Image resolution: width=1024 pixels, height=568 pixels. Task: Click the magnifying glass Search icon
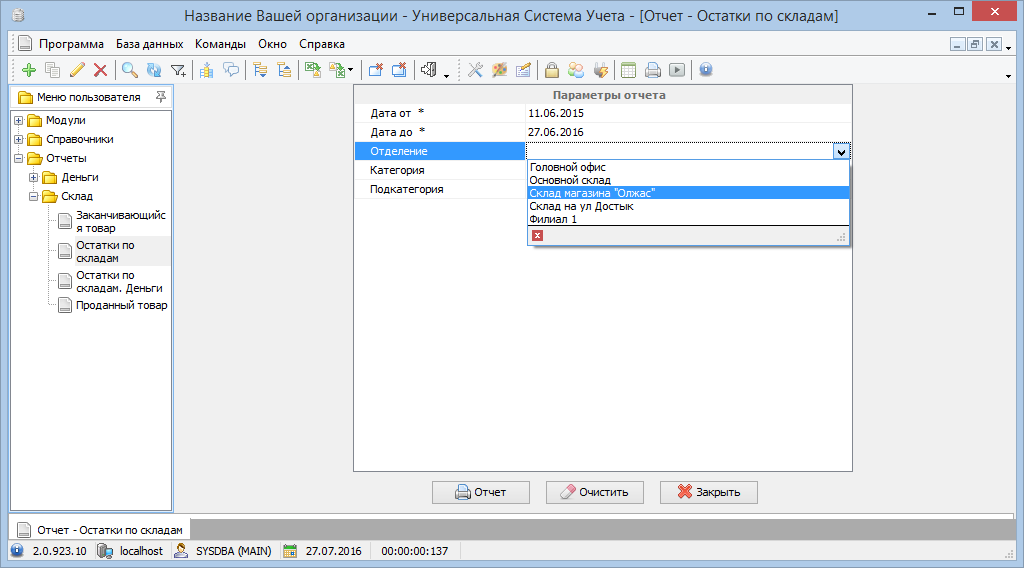[129, 70]
